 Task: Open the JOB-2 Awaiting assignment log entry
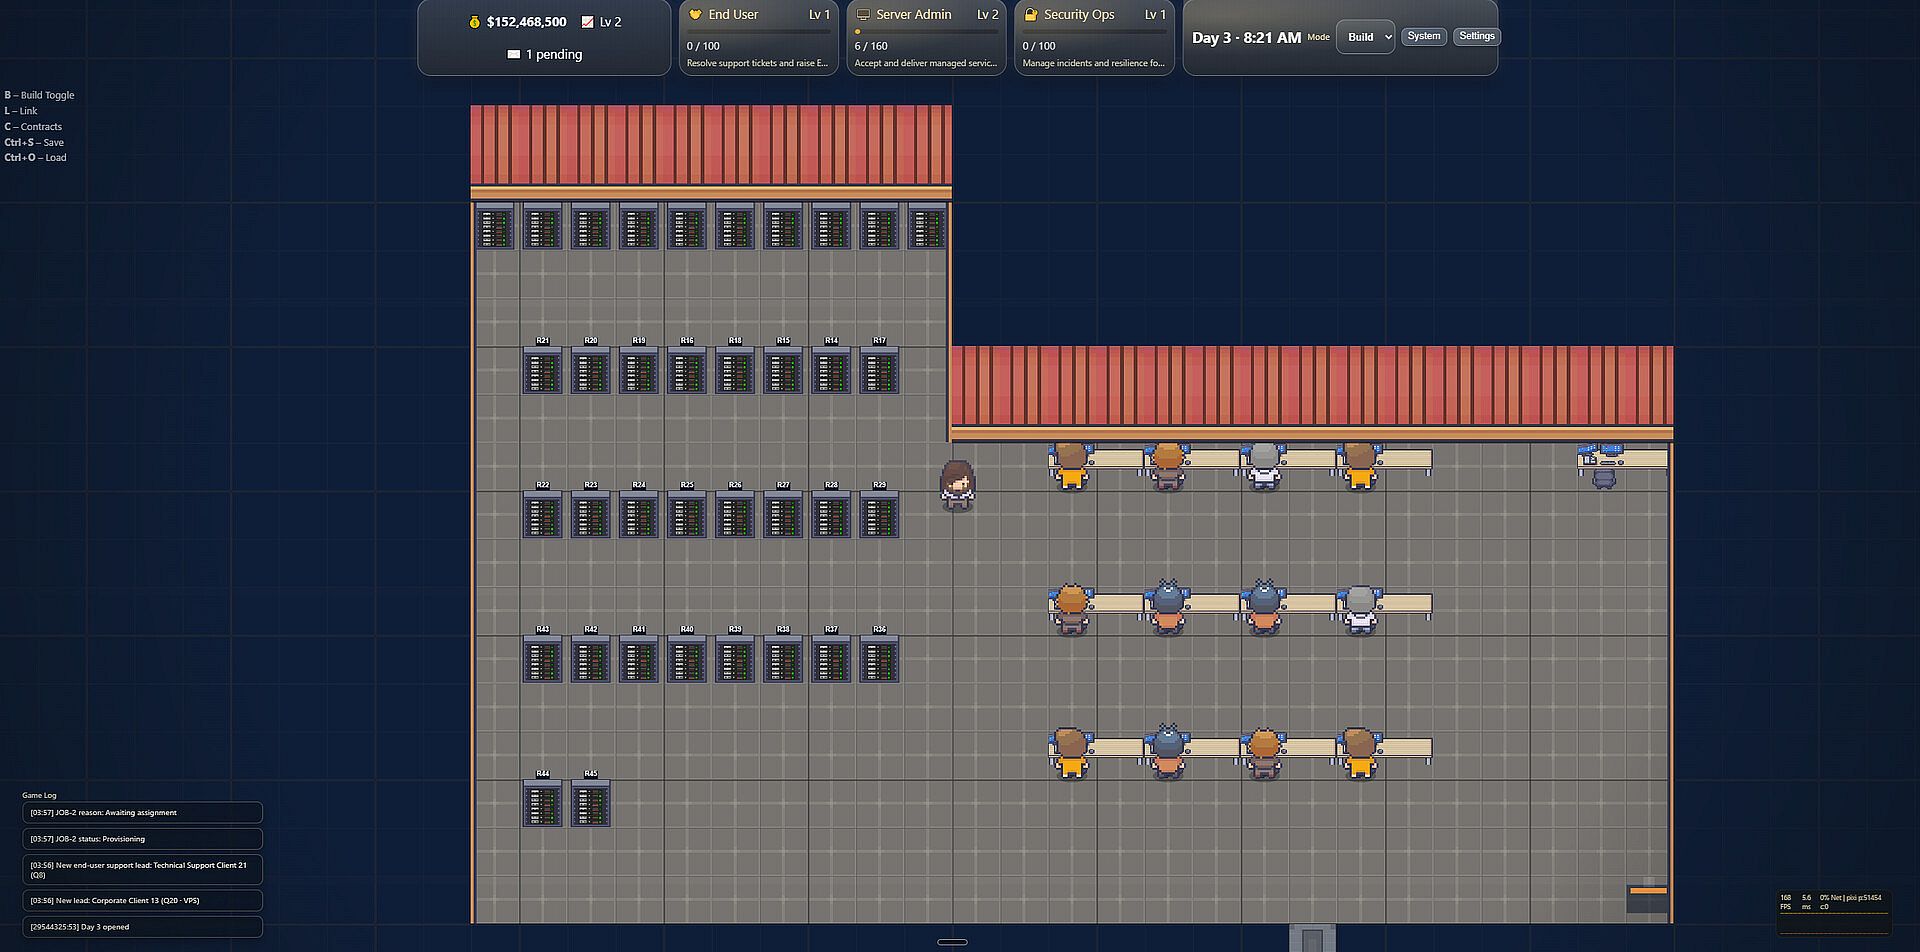click(x=142, y=813)
